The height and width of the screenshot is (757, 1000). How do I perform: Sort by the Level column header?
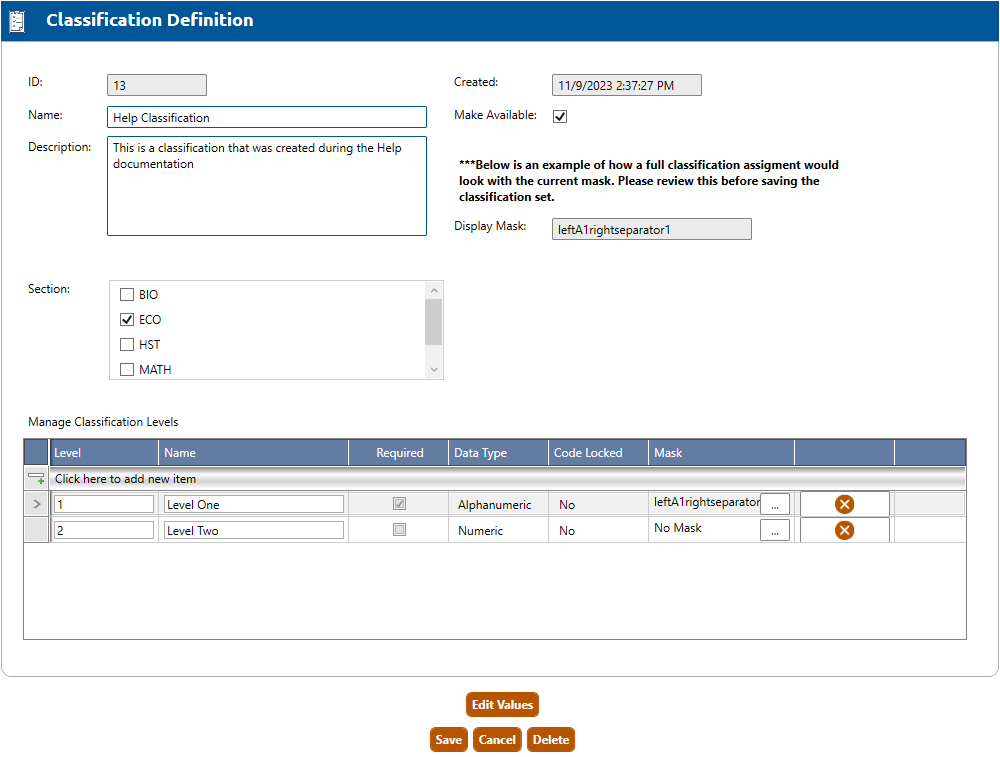[x=68, y=453]
